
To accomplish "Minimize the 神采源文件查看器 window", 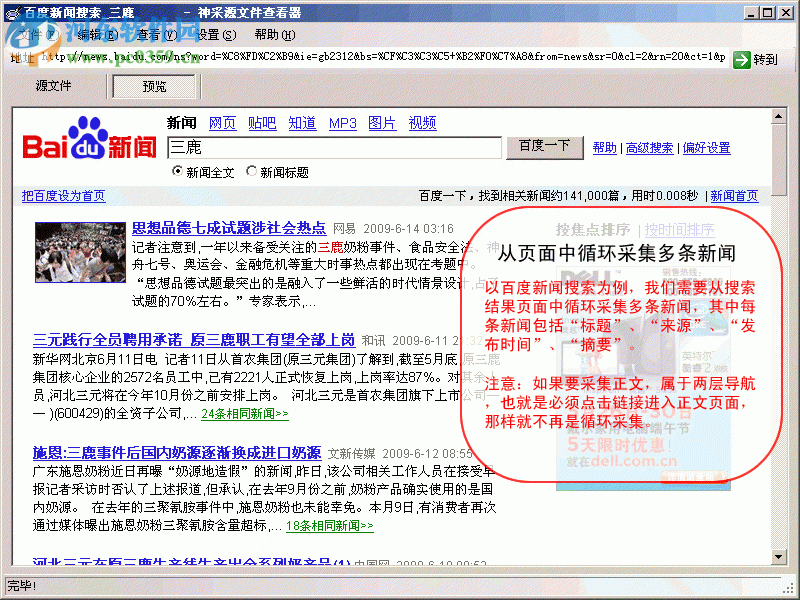I will tap(751, 13).
